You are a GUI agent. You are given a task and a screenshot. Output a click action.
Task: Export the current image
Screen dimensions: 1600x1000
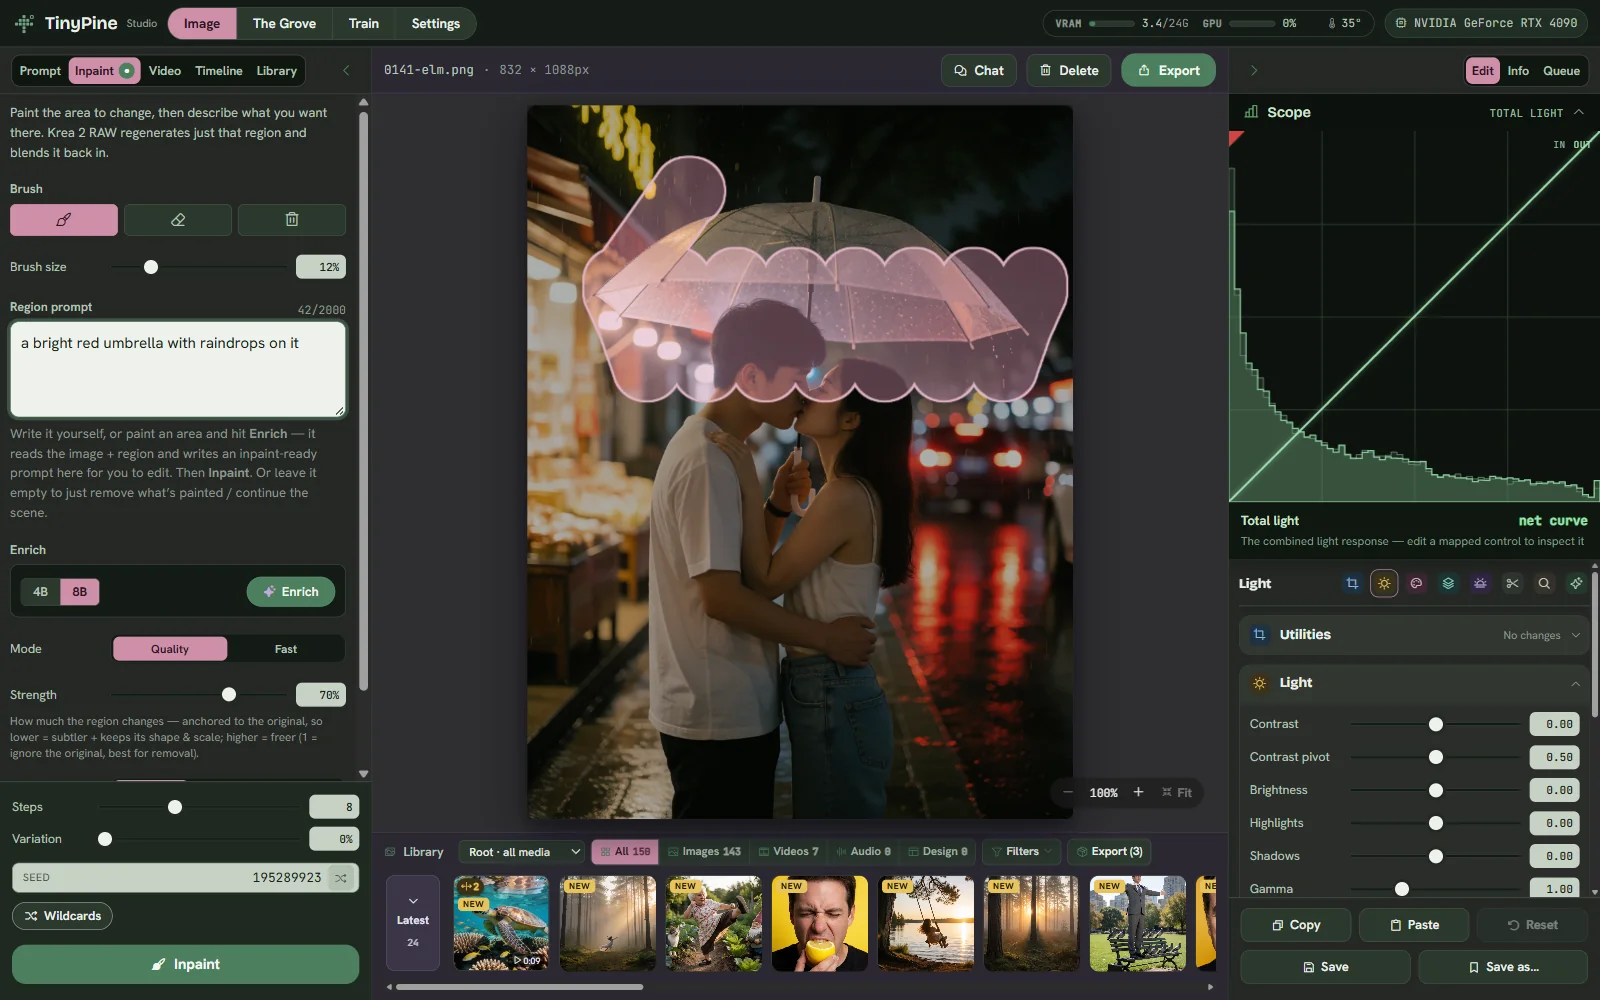pos(1168,71)
